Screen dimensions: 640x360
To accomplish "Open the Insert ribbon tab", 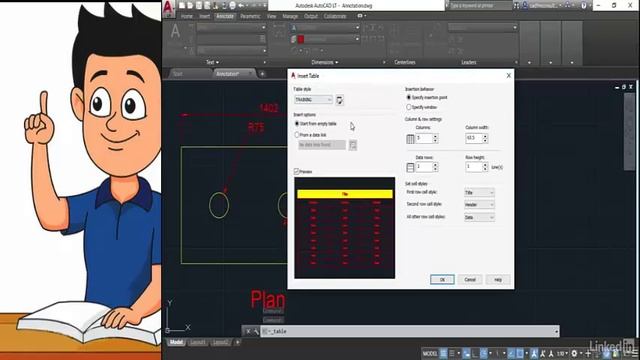I will [x=204, y=16].
